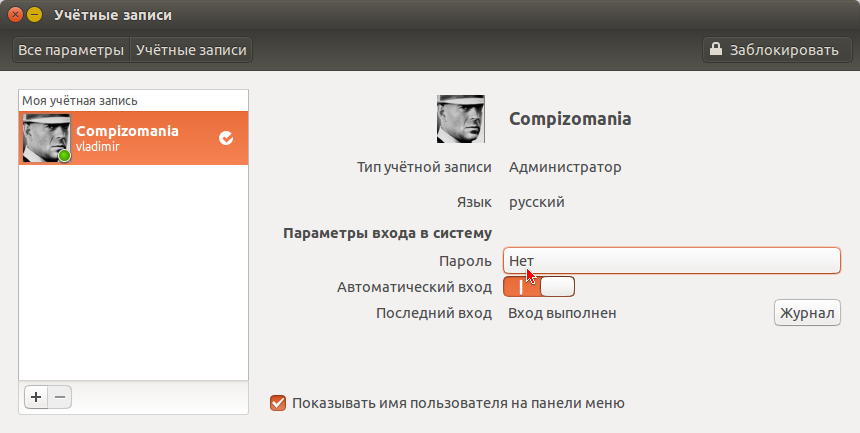This screenshot has width=860, height=433.
Task: Click the Compizomania full name heading
Action: click(570, 119)
